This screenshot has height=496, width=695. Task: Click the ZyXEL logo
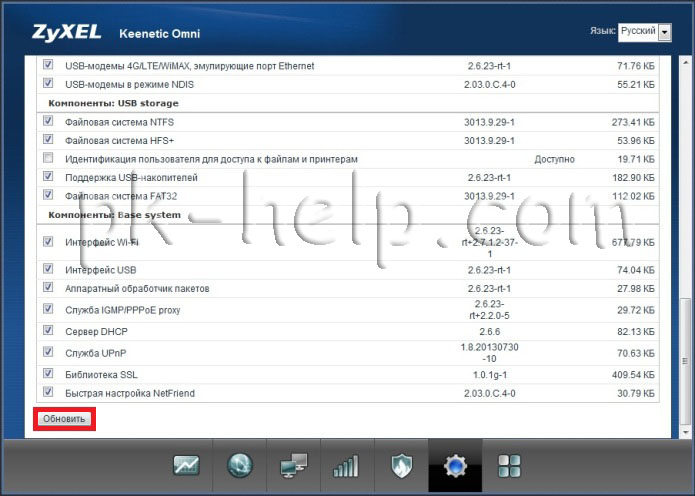66,33
